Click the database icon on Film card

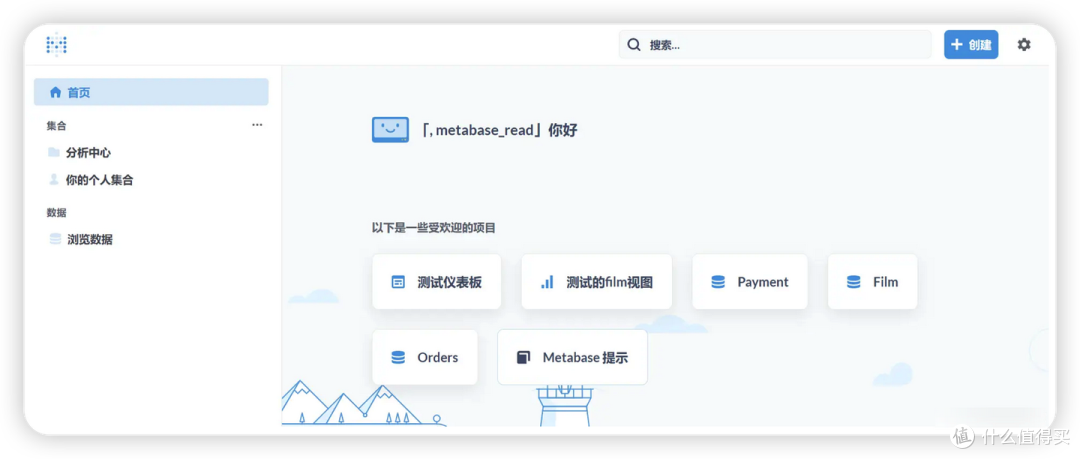point(853,282)
